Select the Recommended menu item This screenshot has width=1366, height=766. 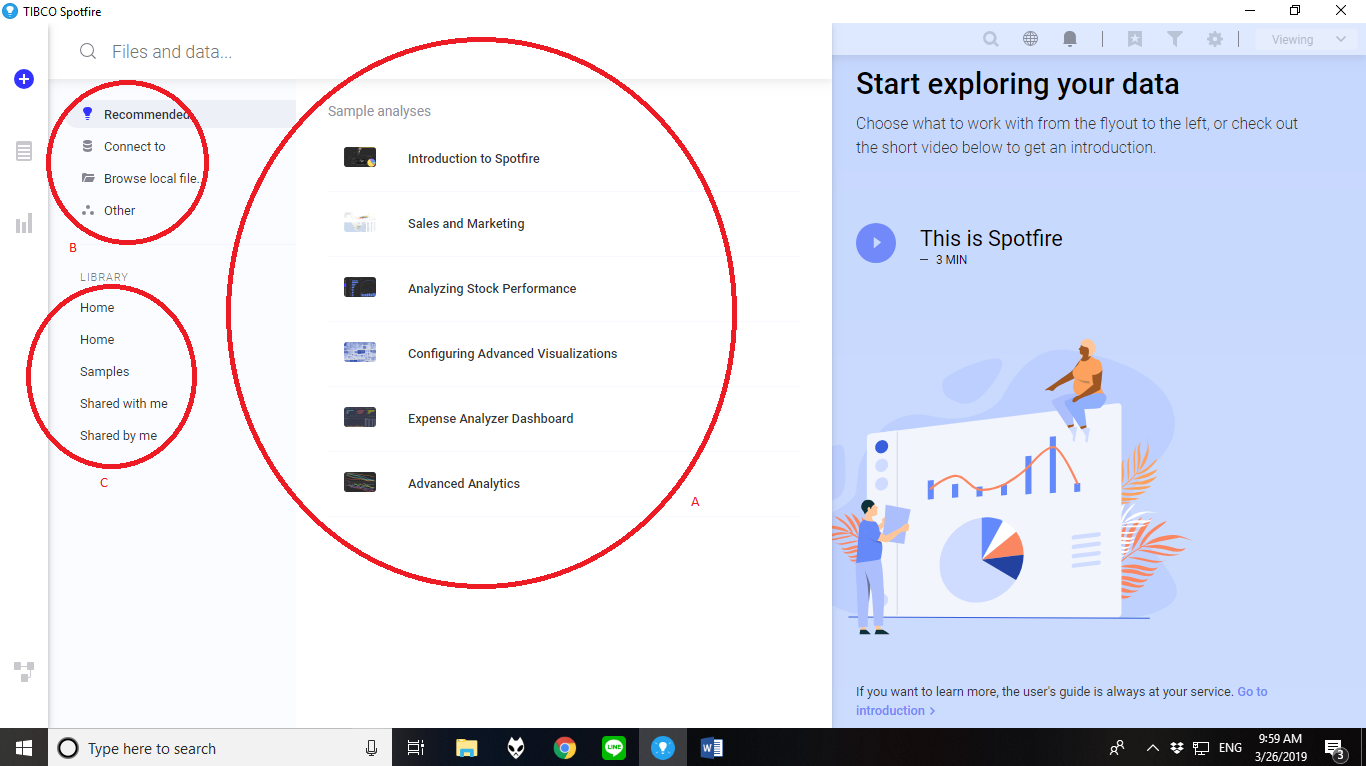click(182, 114)
